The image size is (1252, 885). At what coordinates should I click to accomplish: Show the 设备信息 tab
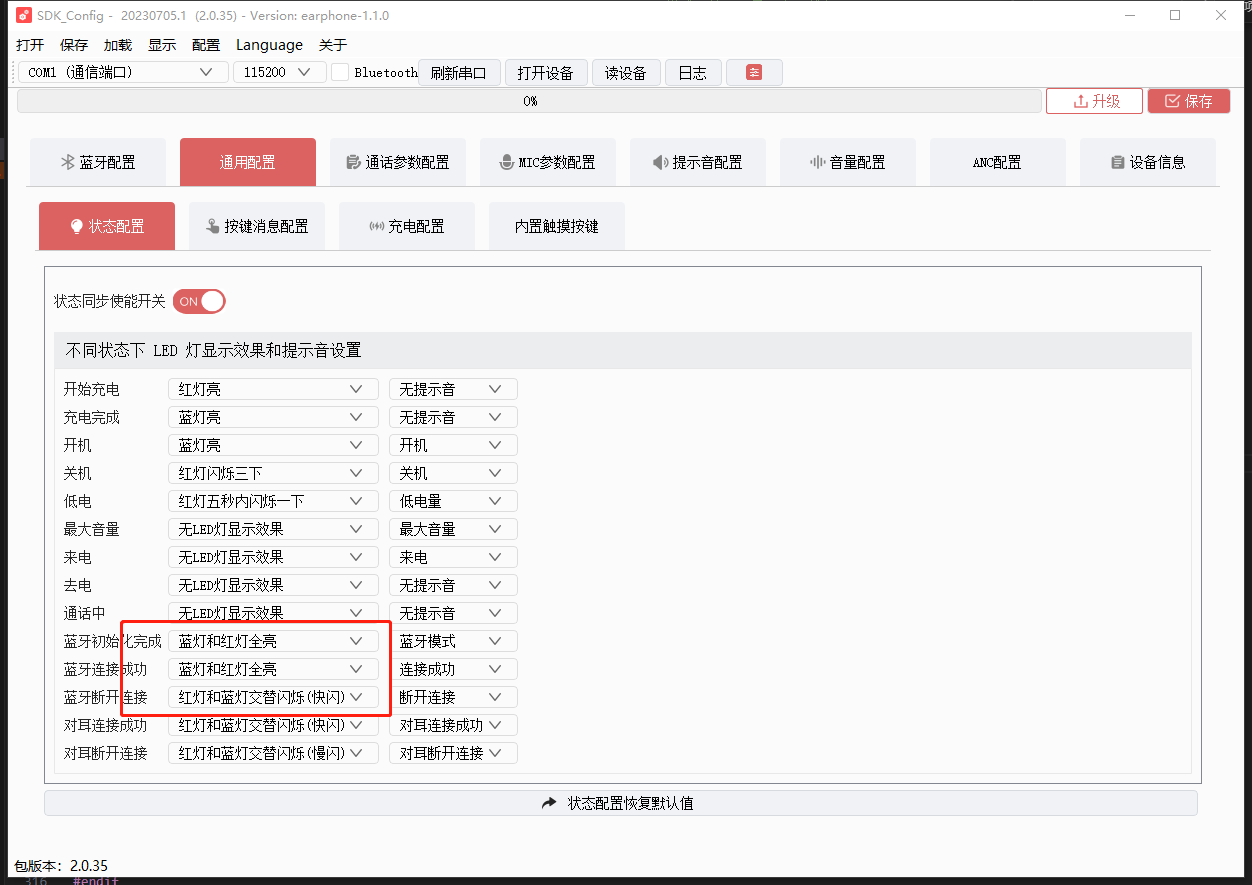click(1148, 162)
